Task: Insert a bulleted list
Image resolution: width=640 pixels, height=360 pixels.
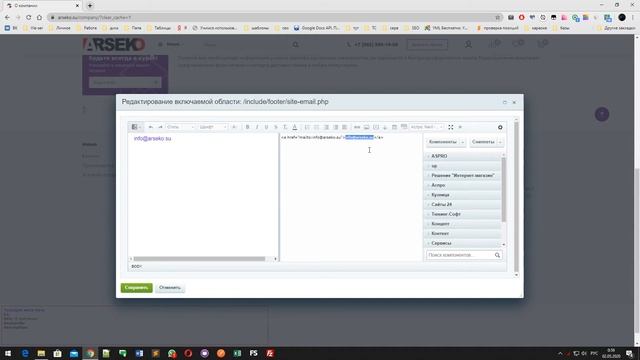Action: 316,127
